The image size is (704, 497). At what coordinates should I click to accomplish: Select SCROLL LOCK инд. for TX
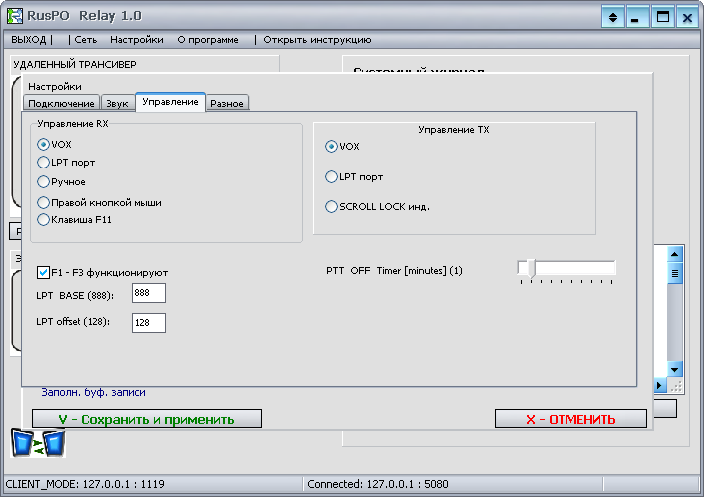point(332,206)
